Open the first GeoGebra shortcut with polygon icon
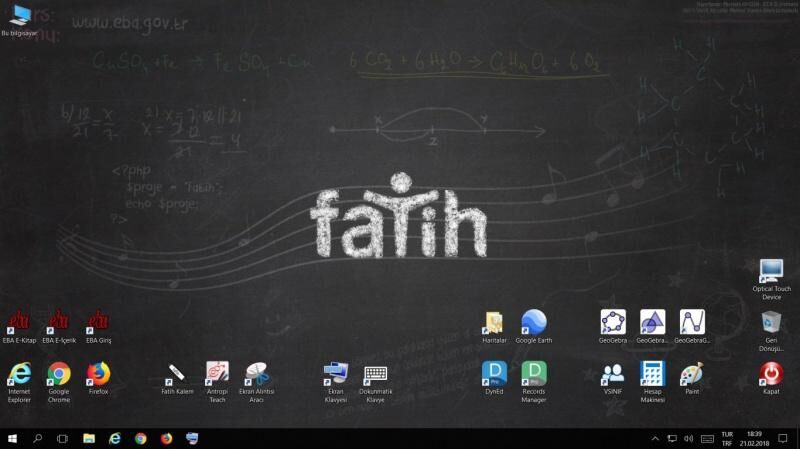 [x=613, y=327]
